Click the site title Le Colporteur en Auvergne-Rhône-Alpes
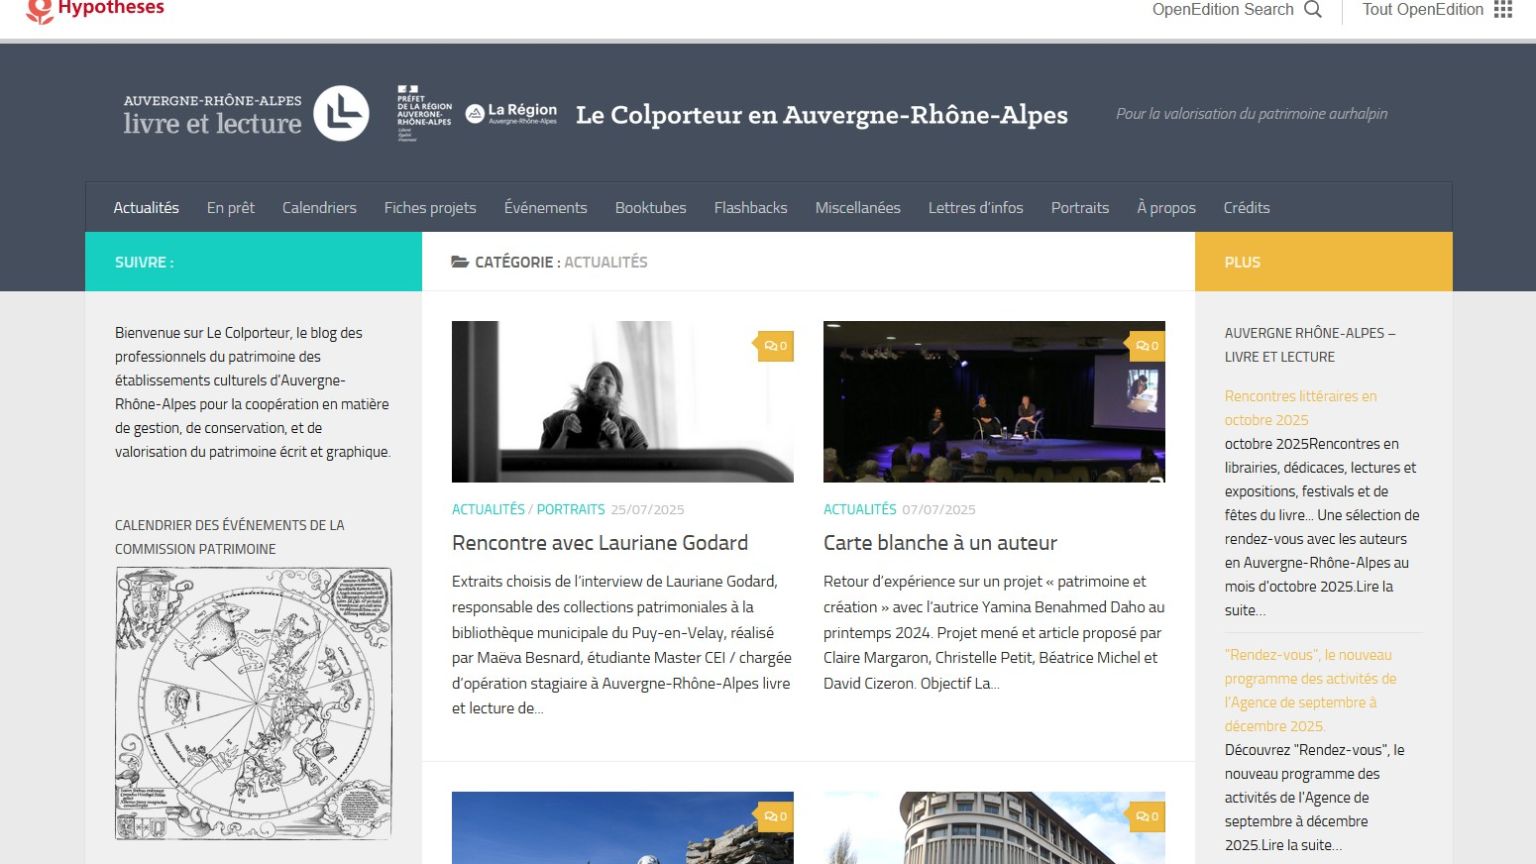The image size is (1536, 864). pyautogui.click(x=821, y=115)
